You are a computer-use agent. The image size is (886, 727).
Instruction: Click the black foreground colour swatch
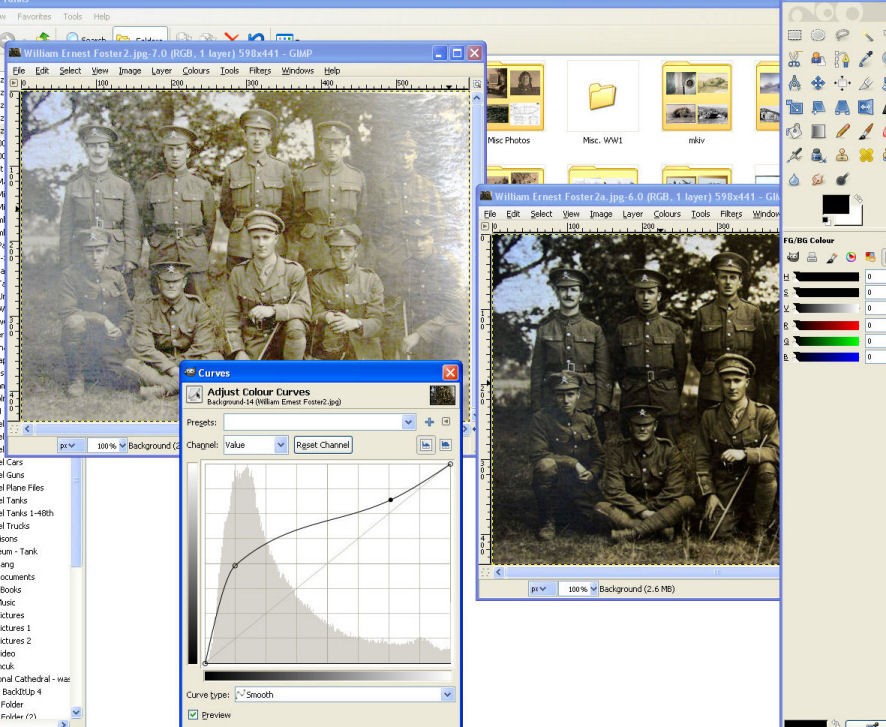click(x=834, y=206)
